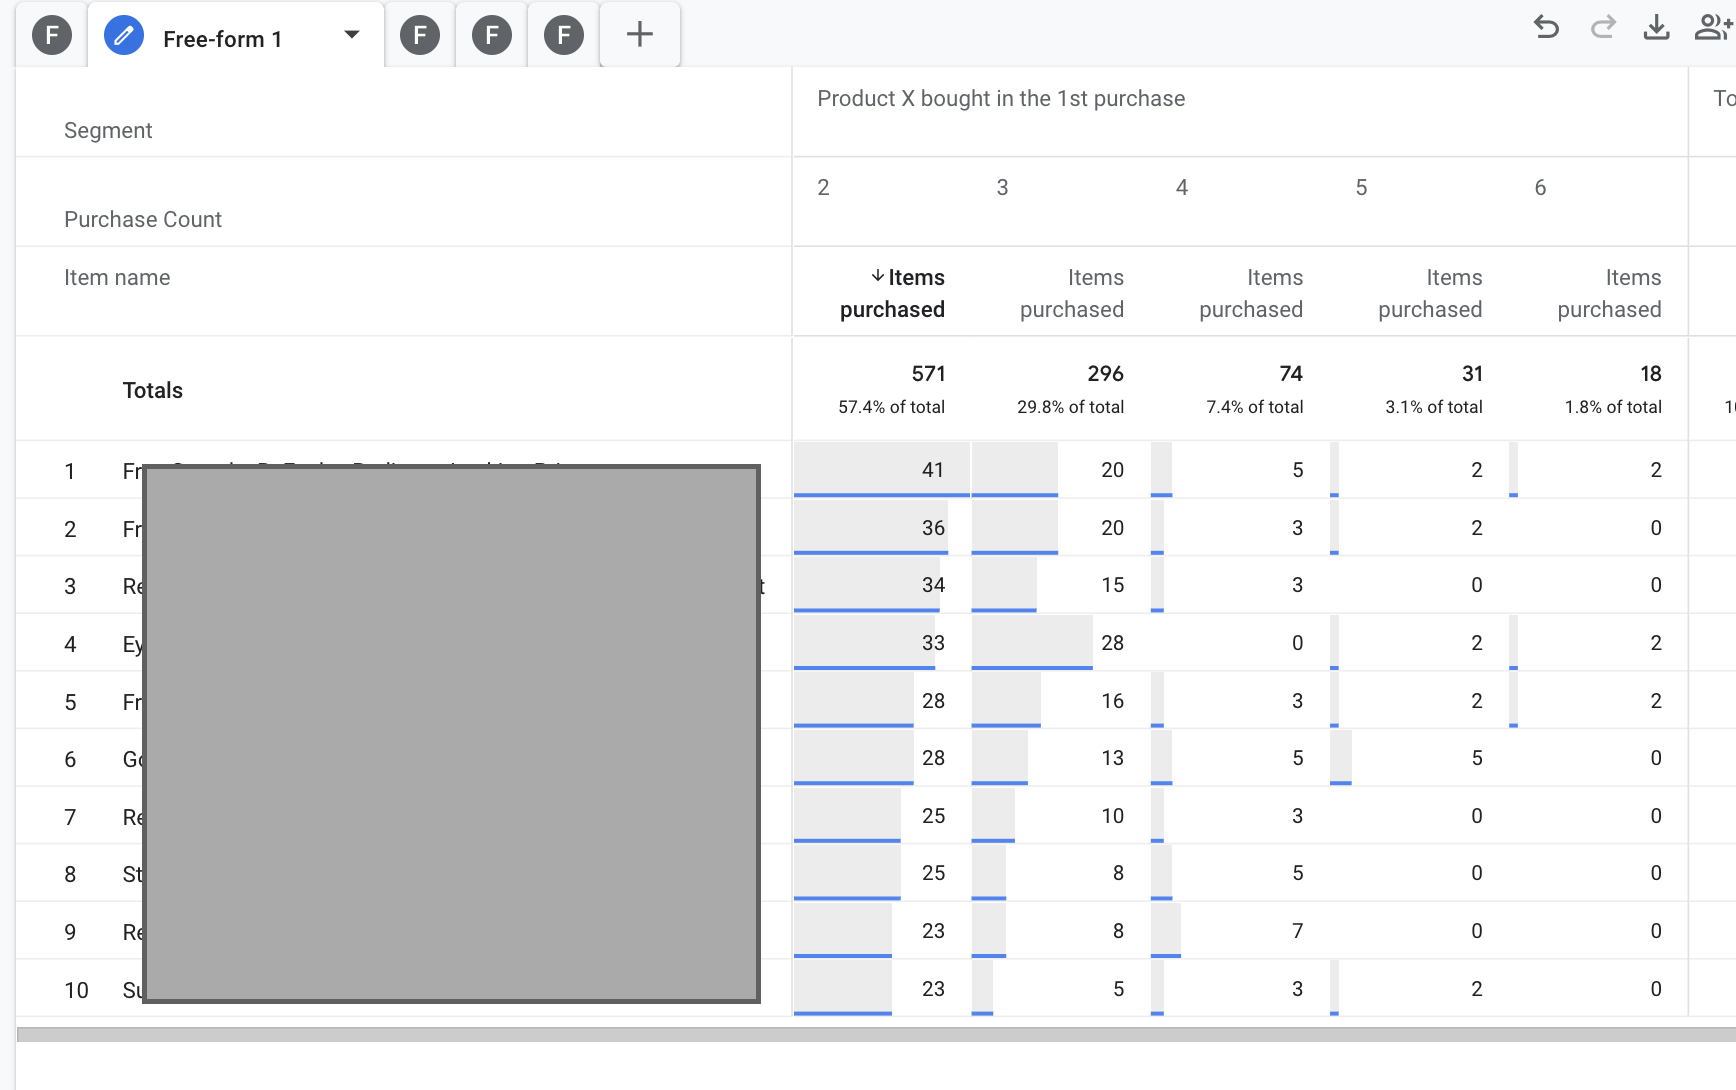Click the undo arrow icon

[x=1546, y=28]
